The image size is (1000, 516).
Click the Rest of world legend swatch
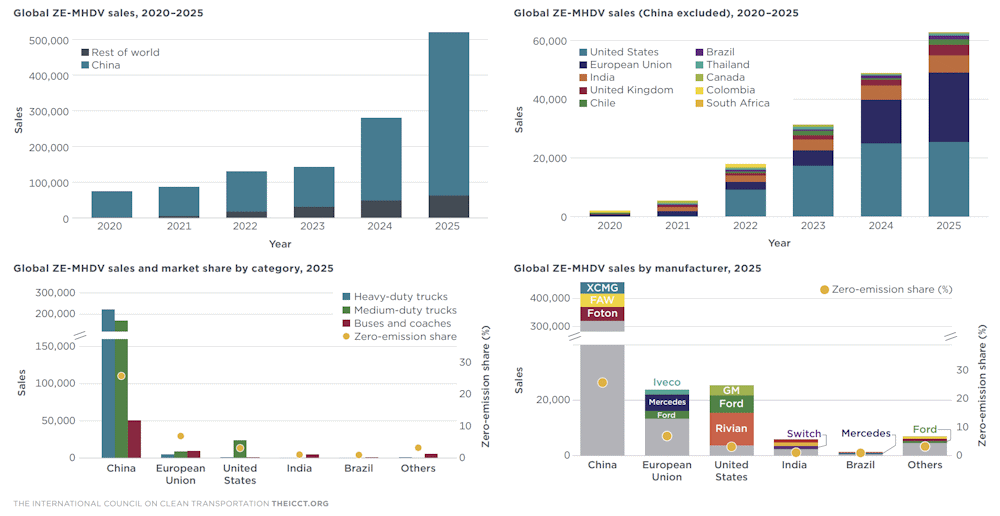coord(85,52)
